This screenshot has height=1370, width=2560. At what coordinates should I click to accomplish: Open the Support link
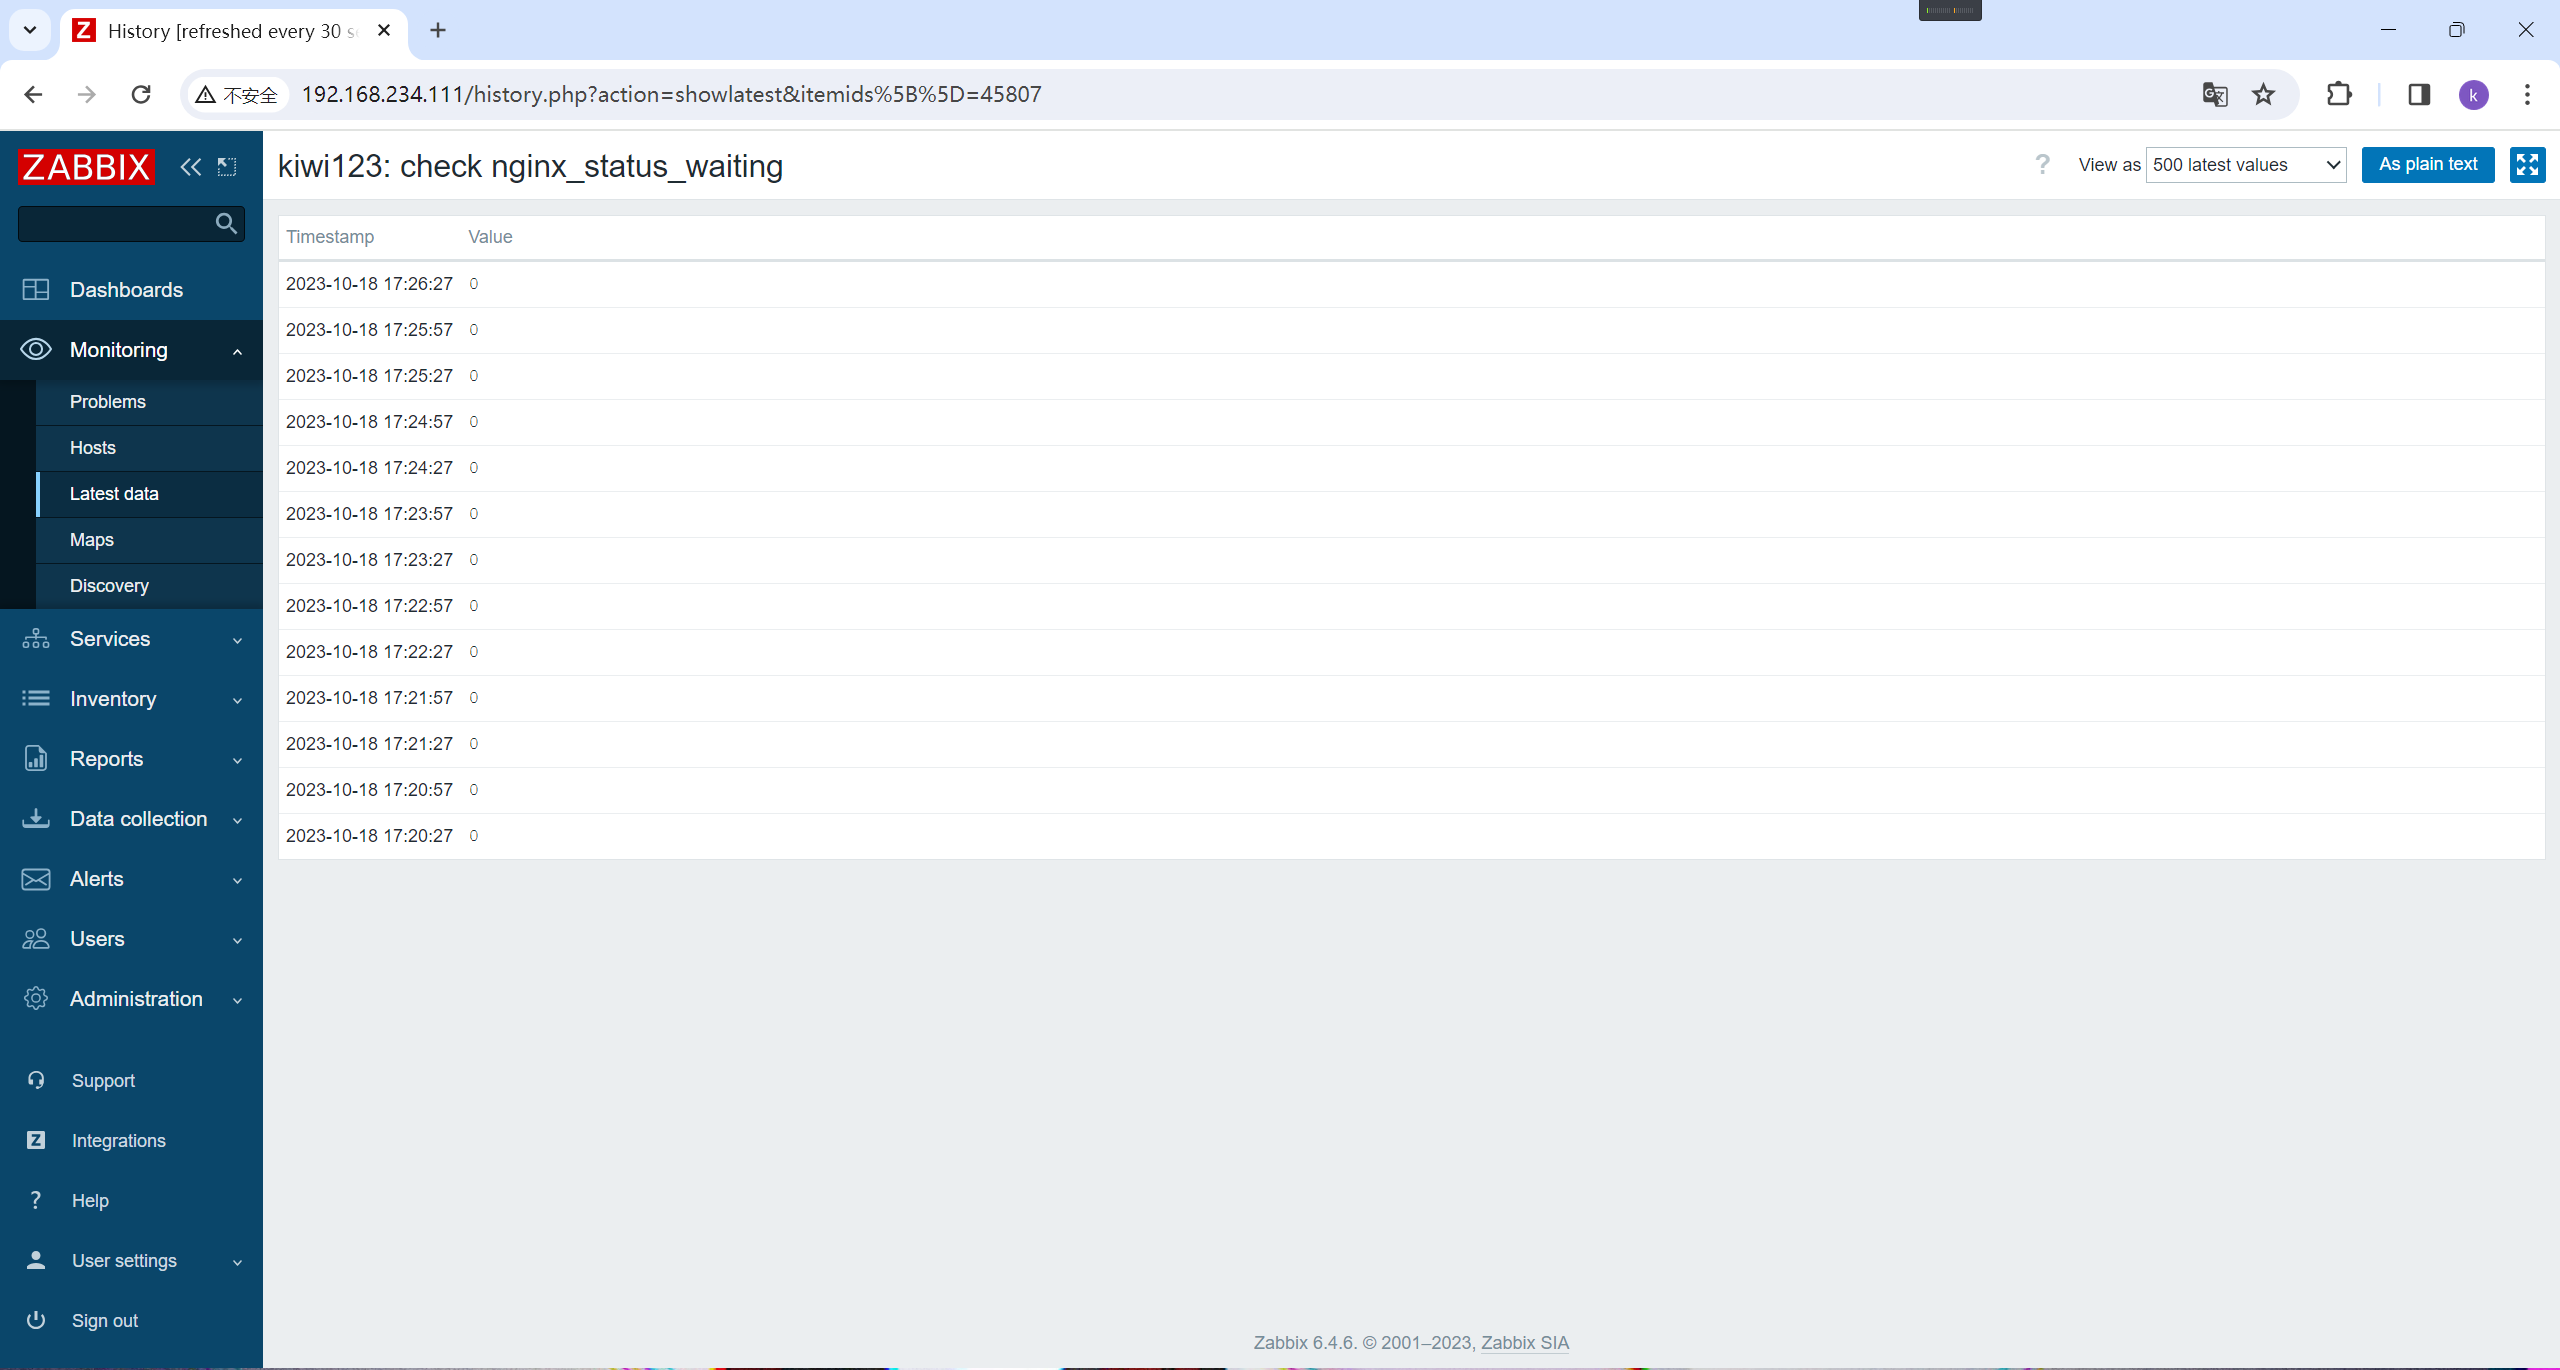(103, 1081)
